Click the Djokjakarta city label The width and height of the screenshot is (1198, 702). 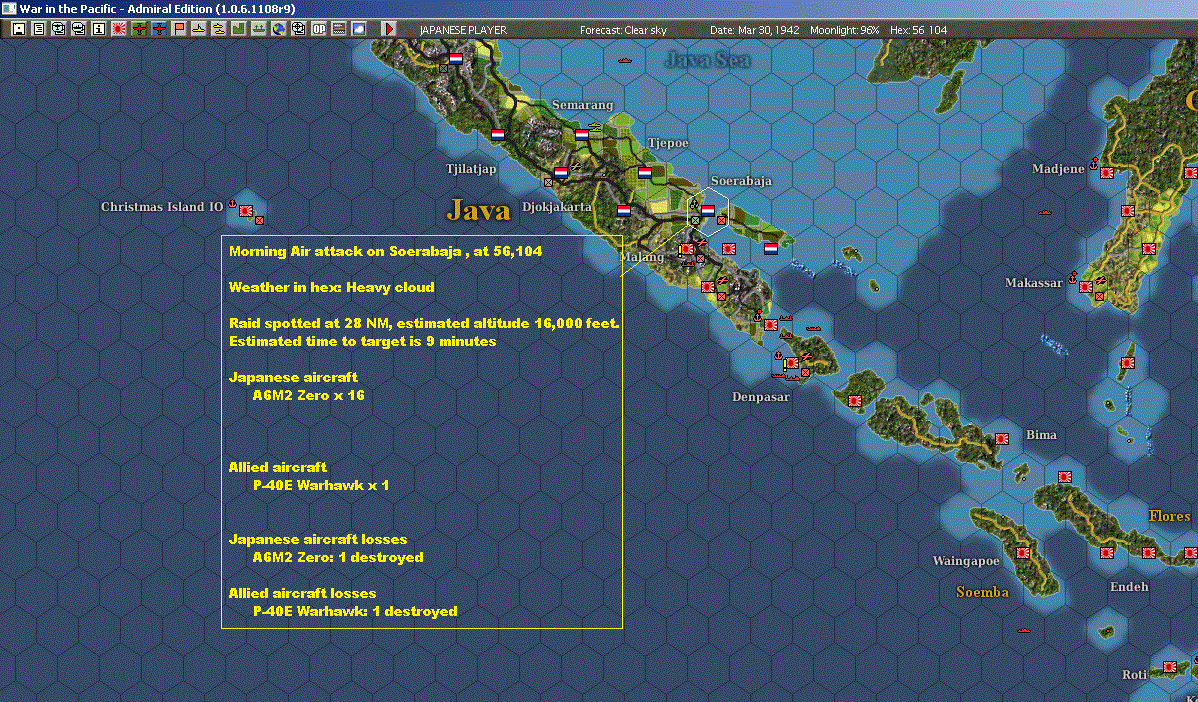556,207
